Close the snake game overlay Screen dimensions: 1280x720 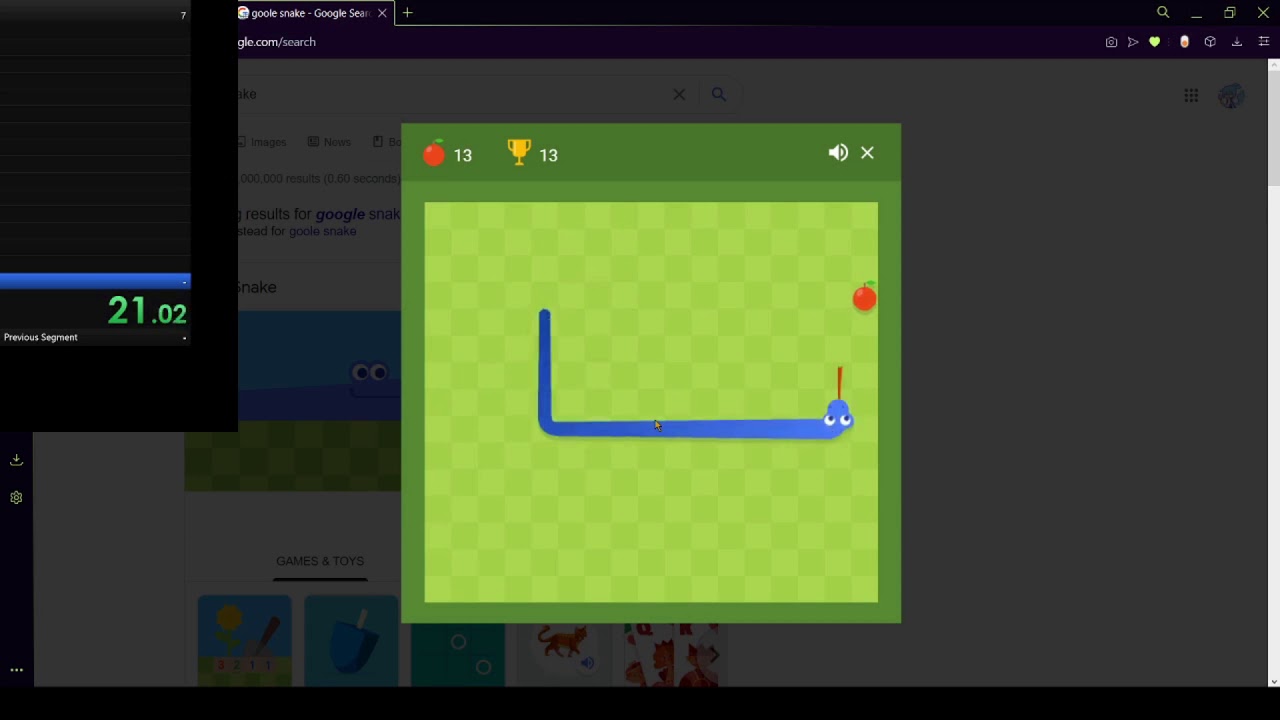coord(867,153)
